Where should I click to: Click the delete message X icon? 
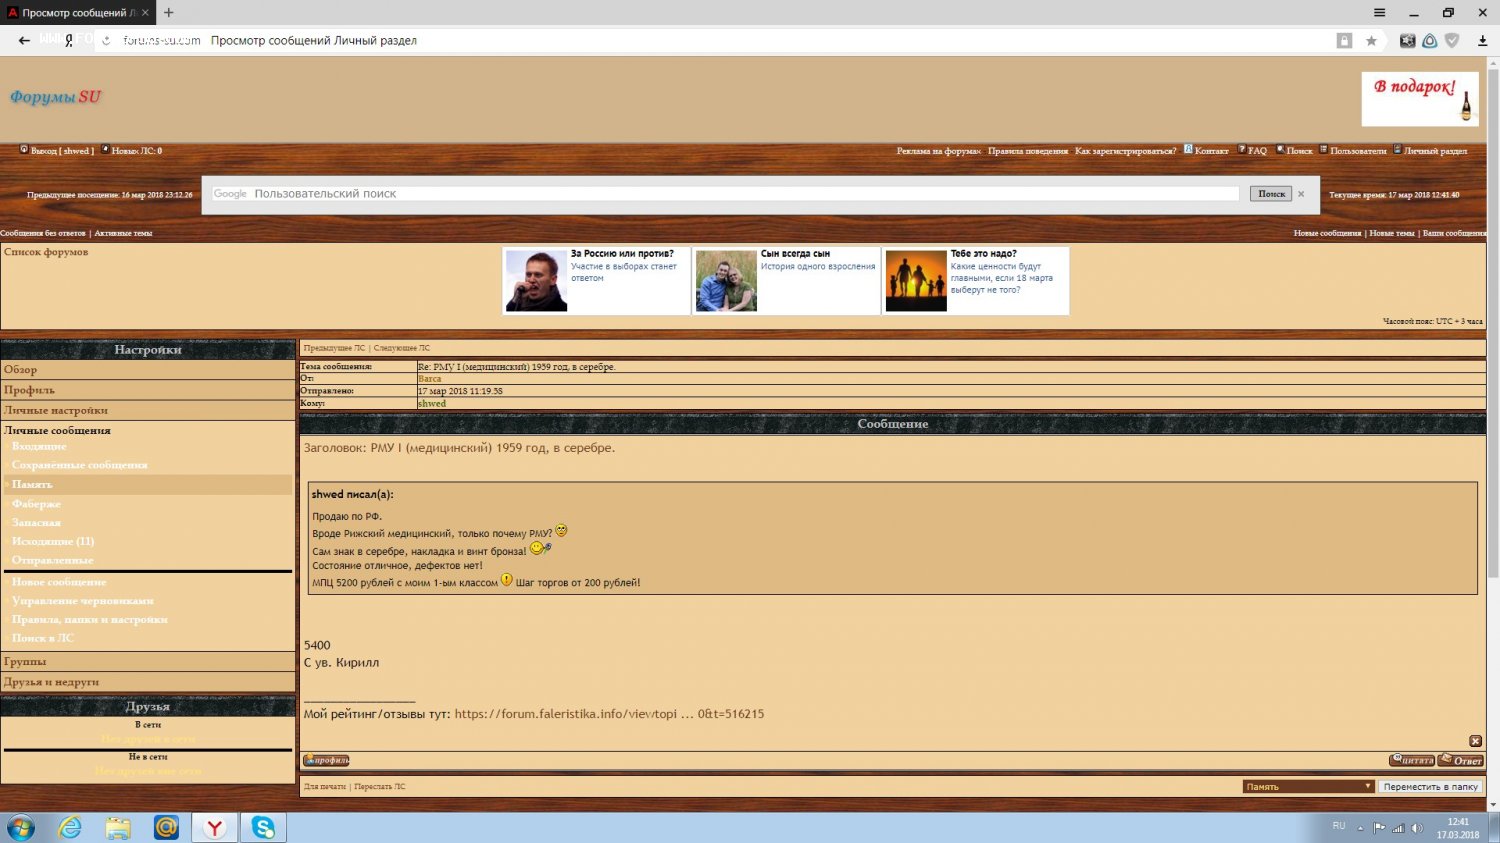point(1475,741)
